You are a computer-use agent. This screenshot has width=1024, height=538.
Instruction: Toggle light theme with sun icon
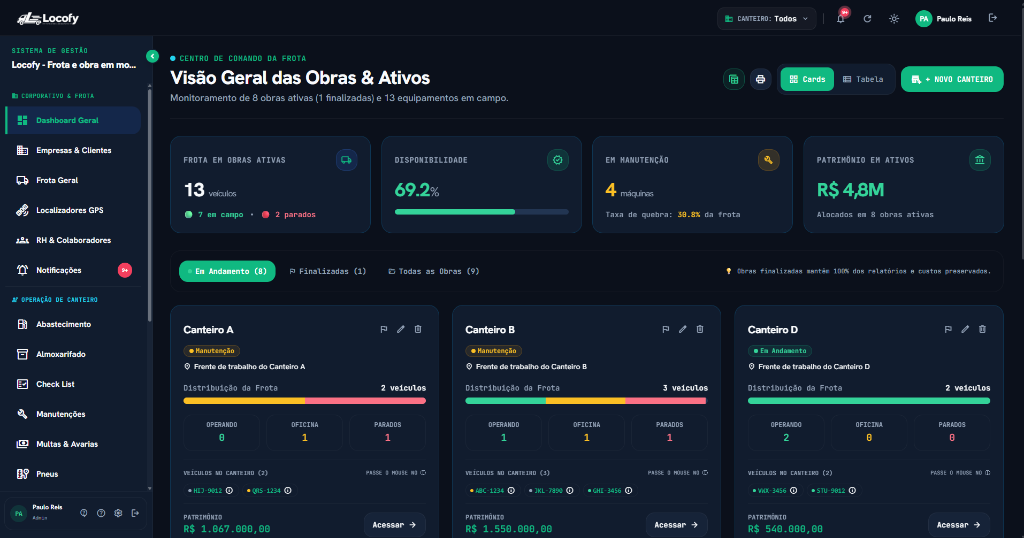click(894, 18)
